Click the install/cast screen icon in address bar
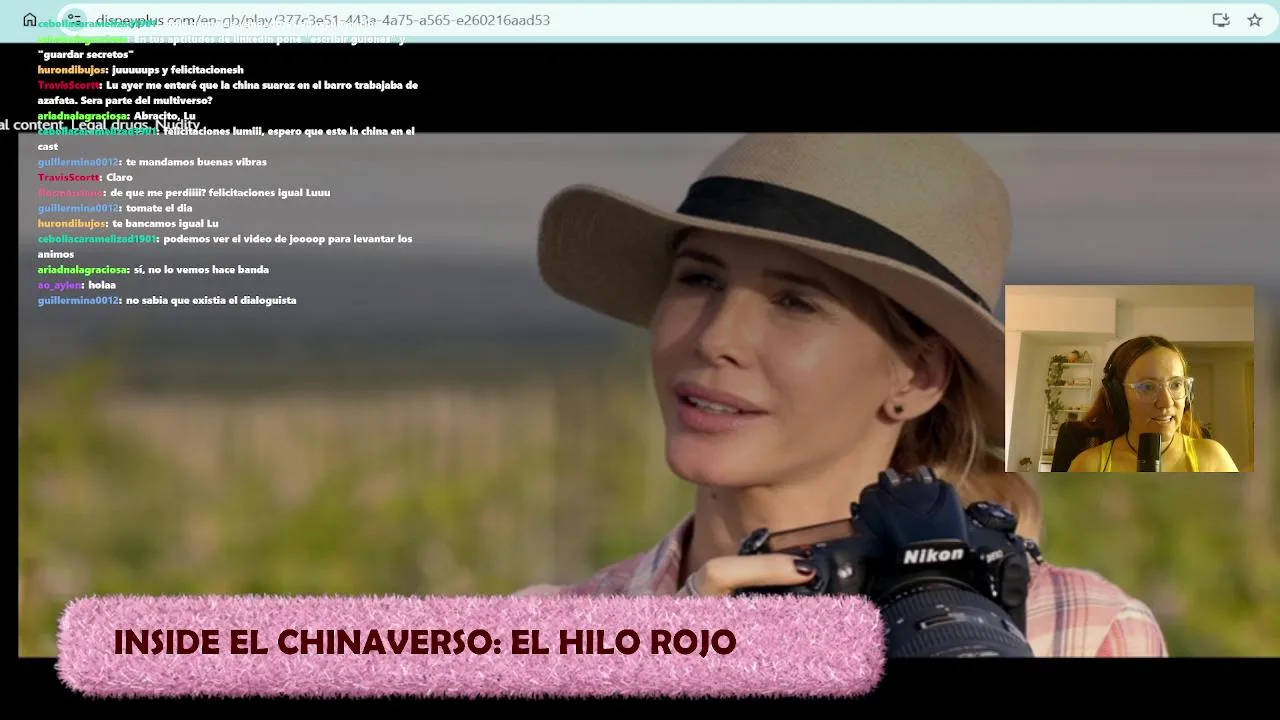 (1221, 20)
